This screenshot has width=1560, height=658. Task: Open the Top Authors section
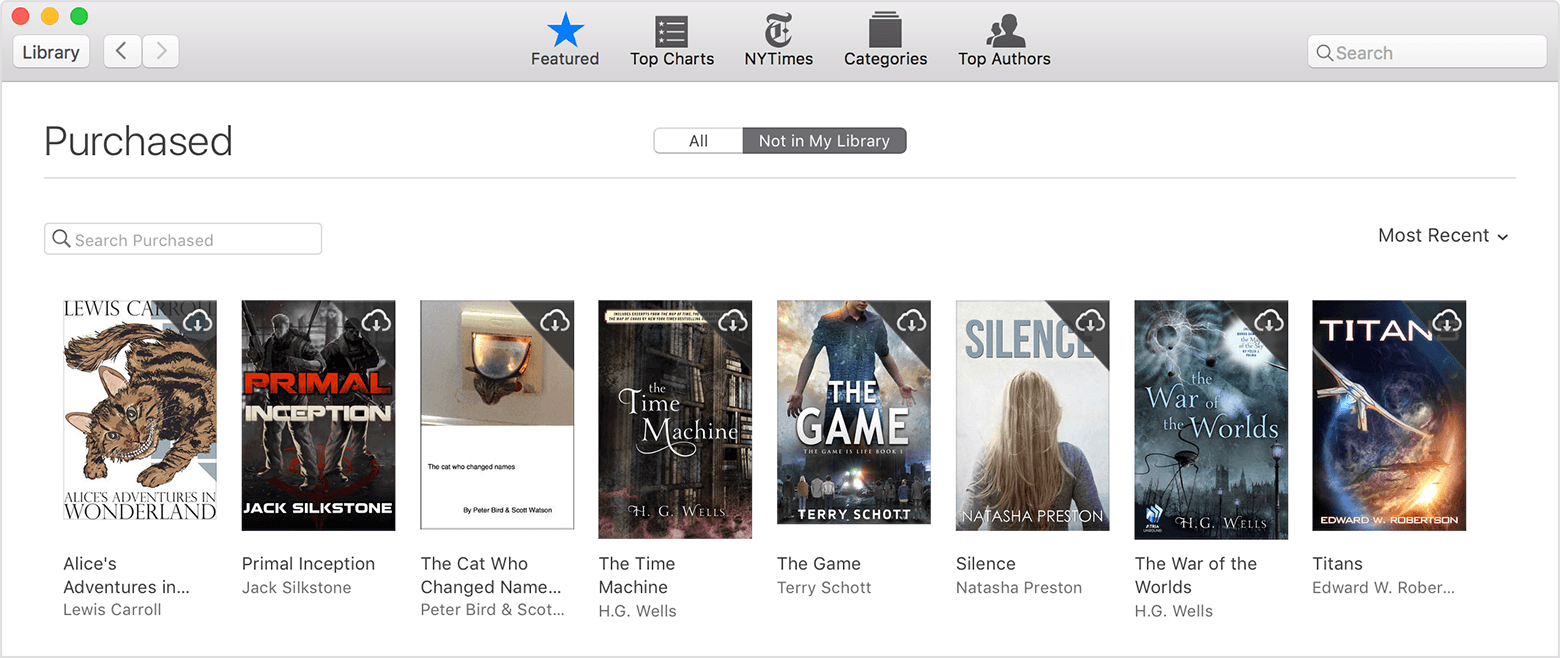1004,40
